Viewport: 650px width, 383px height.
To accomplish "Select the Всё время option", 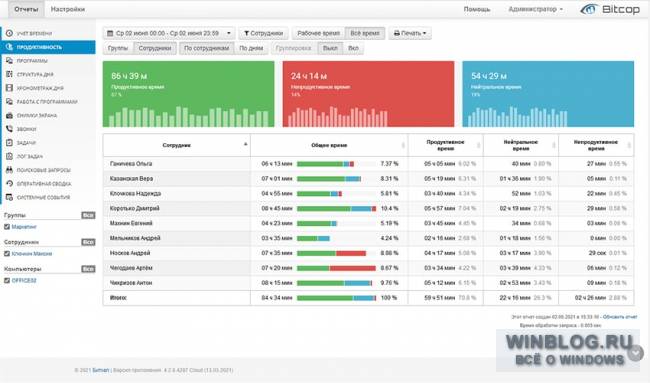I will (365, 33).
